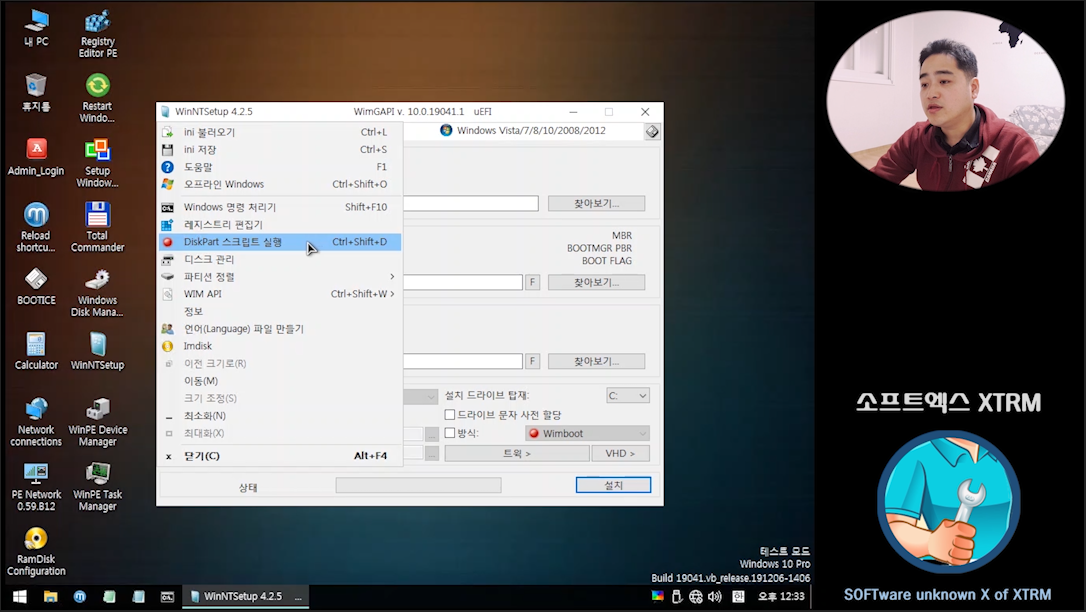
Task: Select ini 불러오기 menu item
Action: [281, 132]
